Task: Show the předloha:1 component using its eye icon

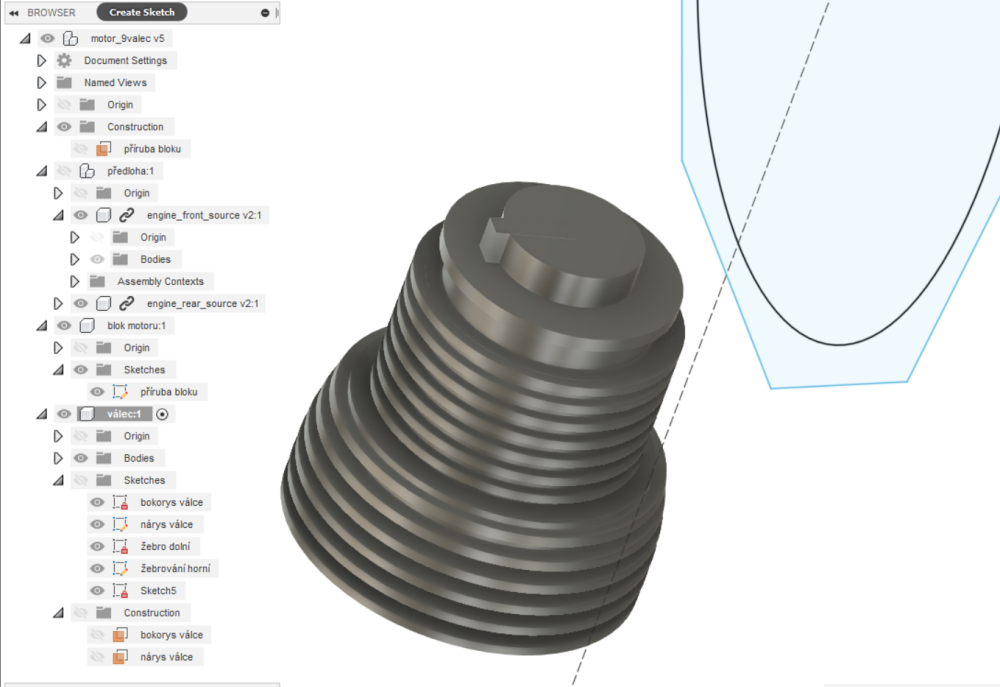Action: [64, 171]
